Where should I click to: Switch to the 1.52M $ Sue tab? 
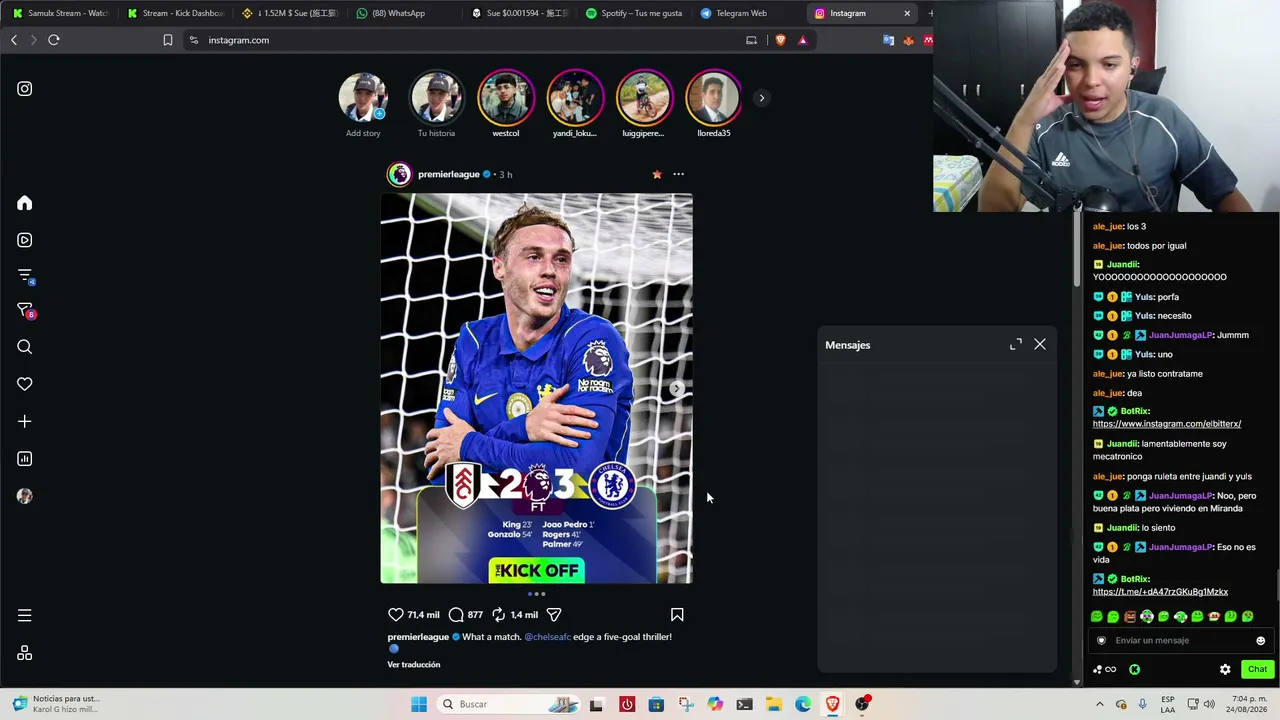tap(290, 13)
